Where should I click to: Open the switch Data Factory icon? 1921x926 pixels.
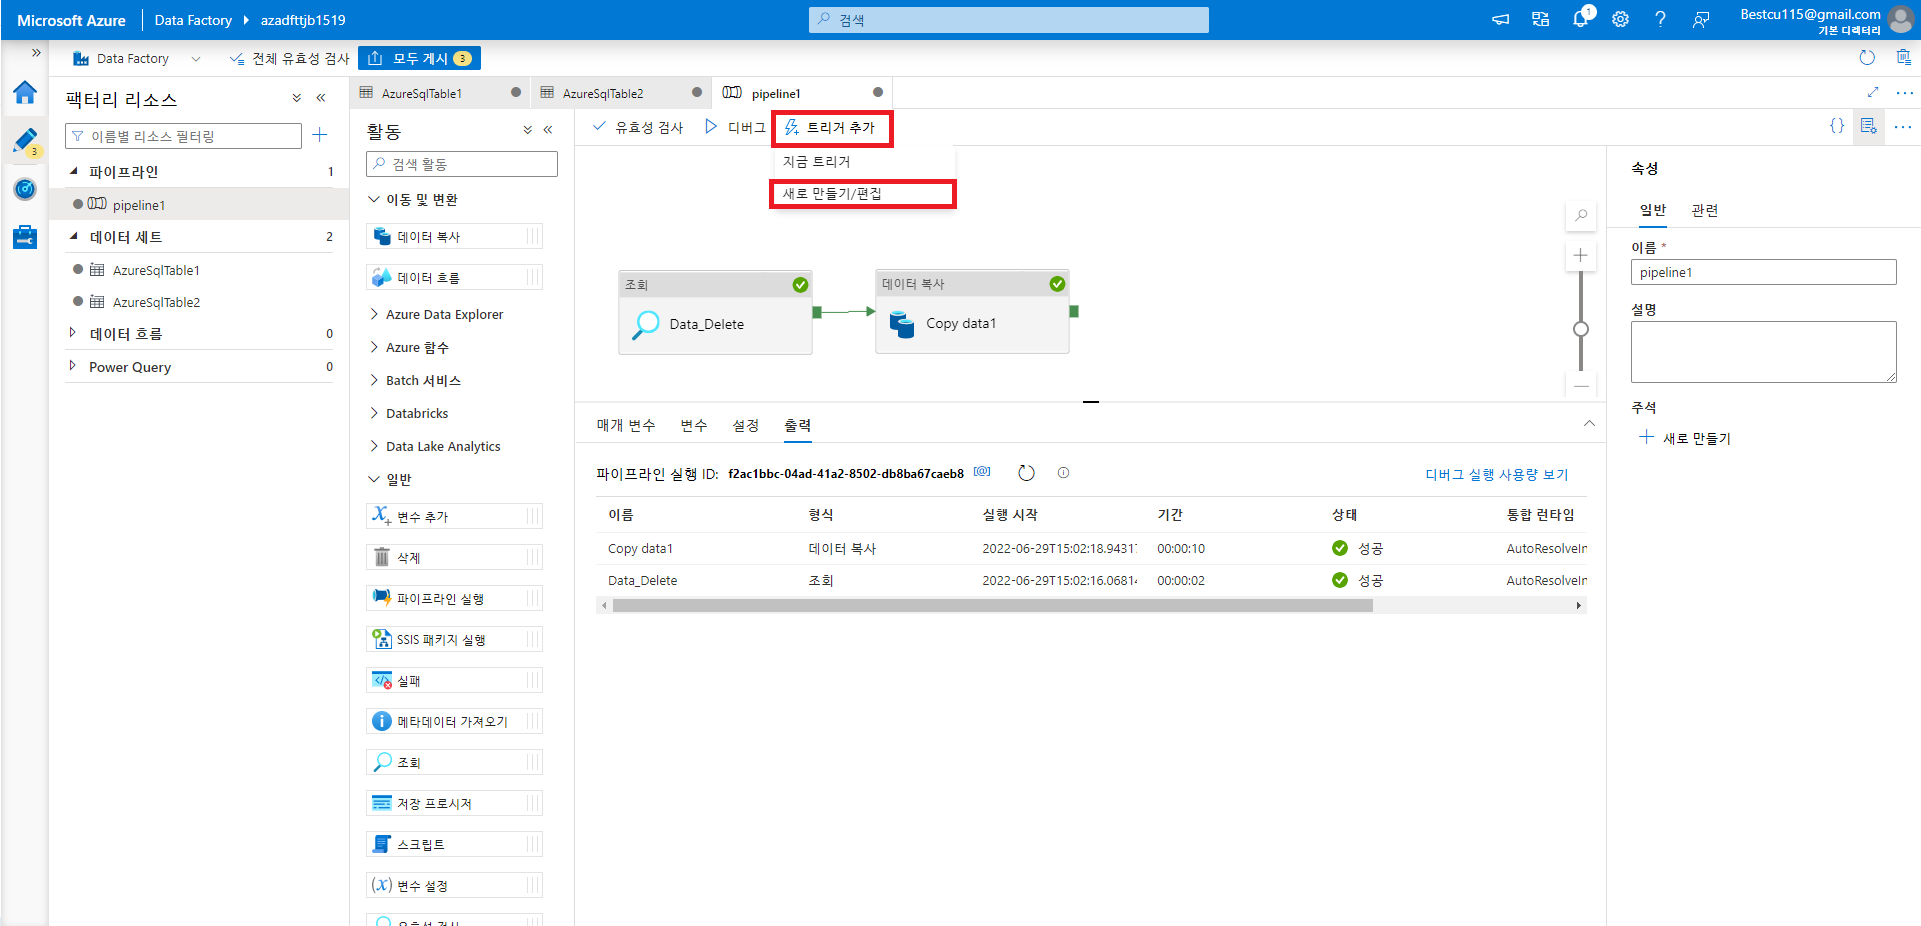point(1540,19)
